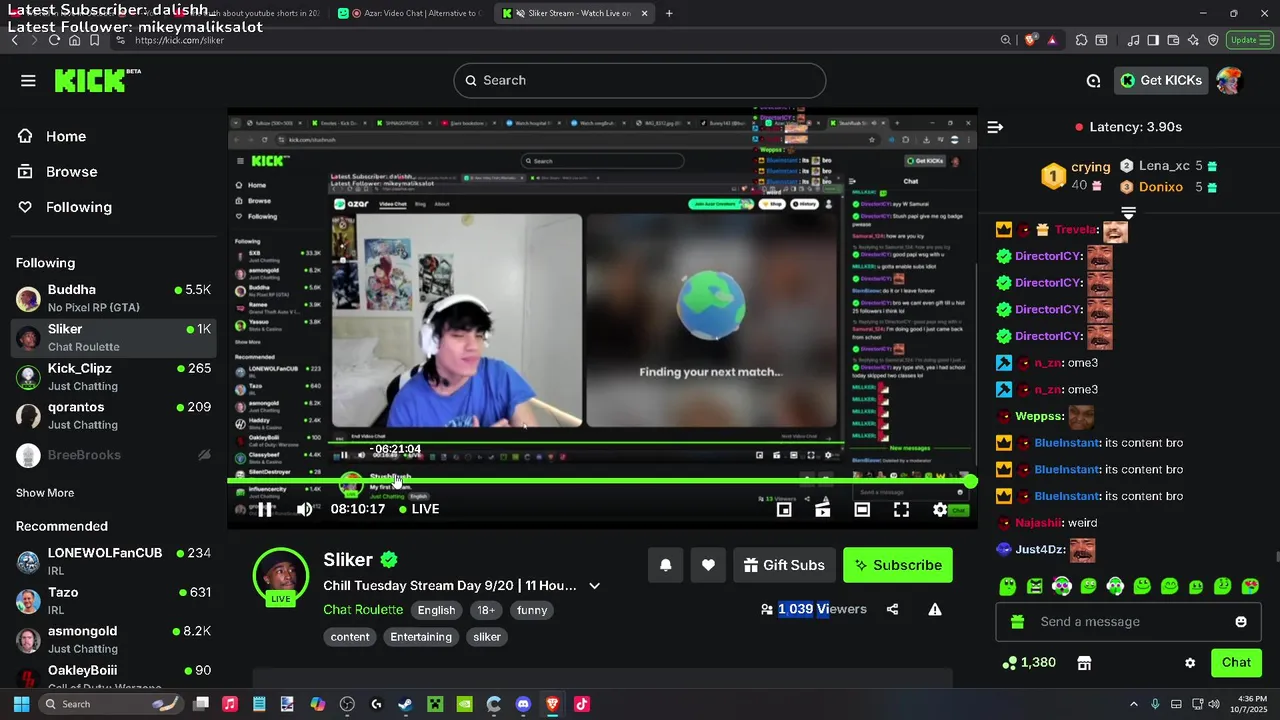Insert the heart-eyes green emote
The image size is (1280, 720).
(x=1250, y=587)
